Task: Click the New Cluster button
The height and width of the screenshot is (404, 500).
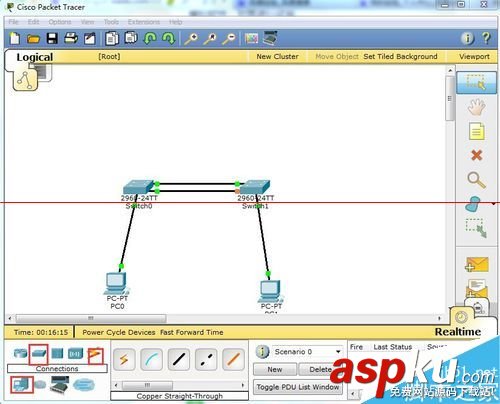Action: (277, 57)
